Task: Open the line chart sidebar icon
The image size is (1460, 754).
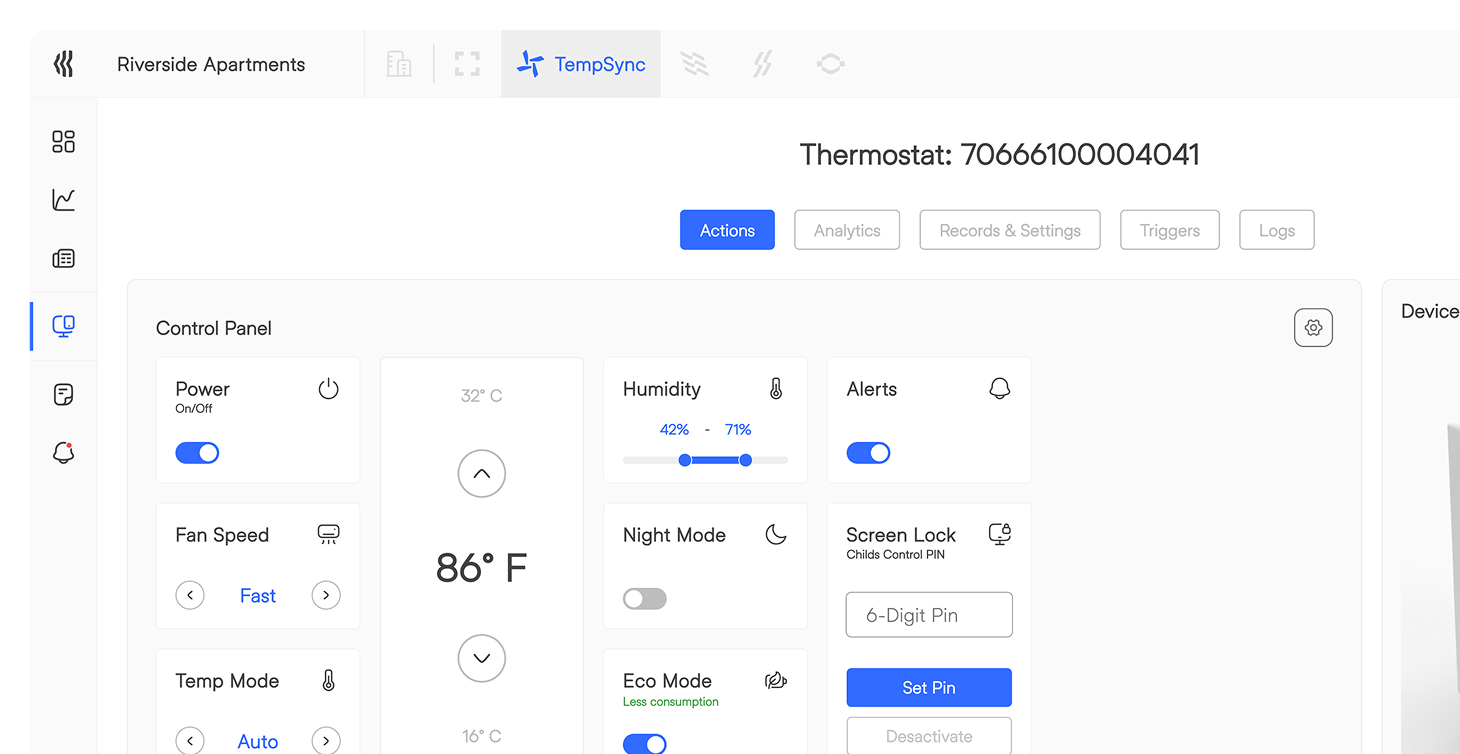Action: click(x=63, y=200)
